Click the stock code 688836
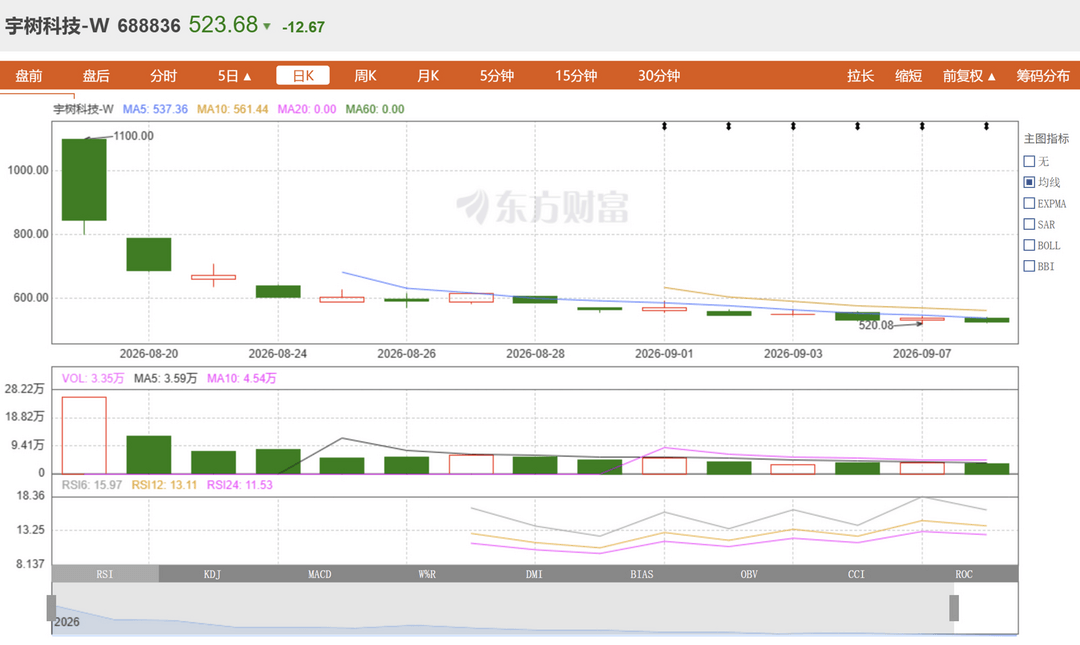The image size is (1080, 645). tap(149, 26)
